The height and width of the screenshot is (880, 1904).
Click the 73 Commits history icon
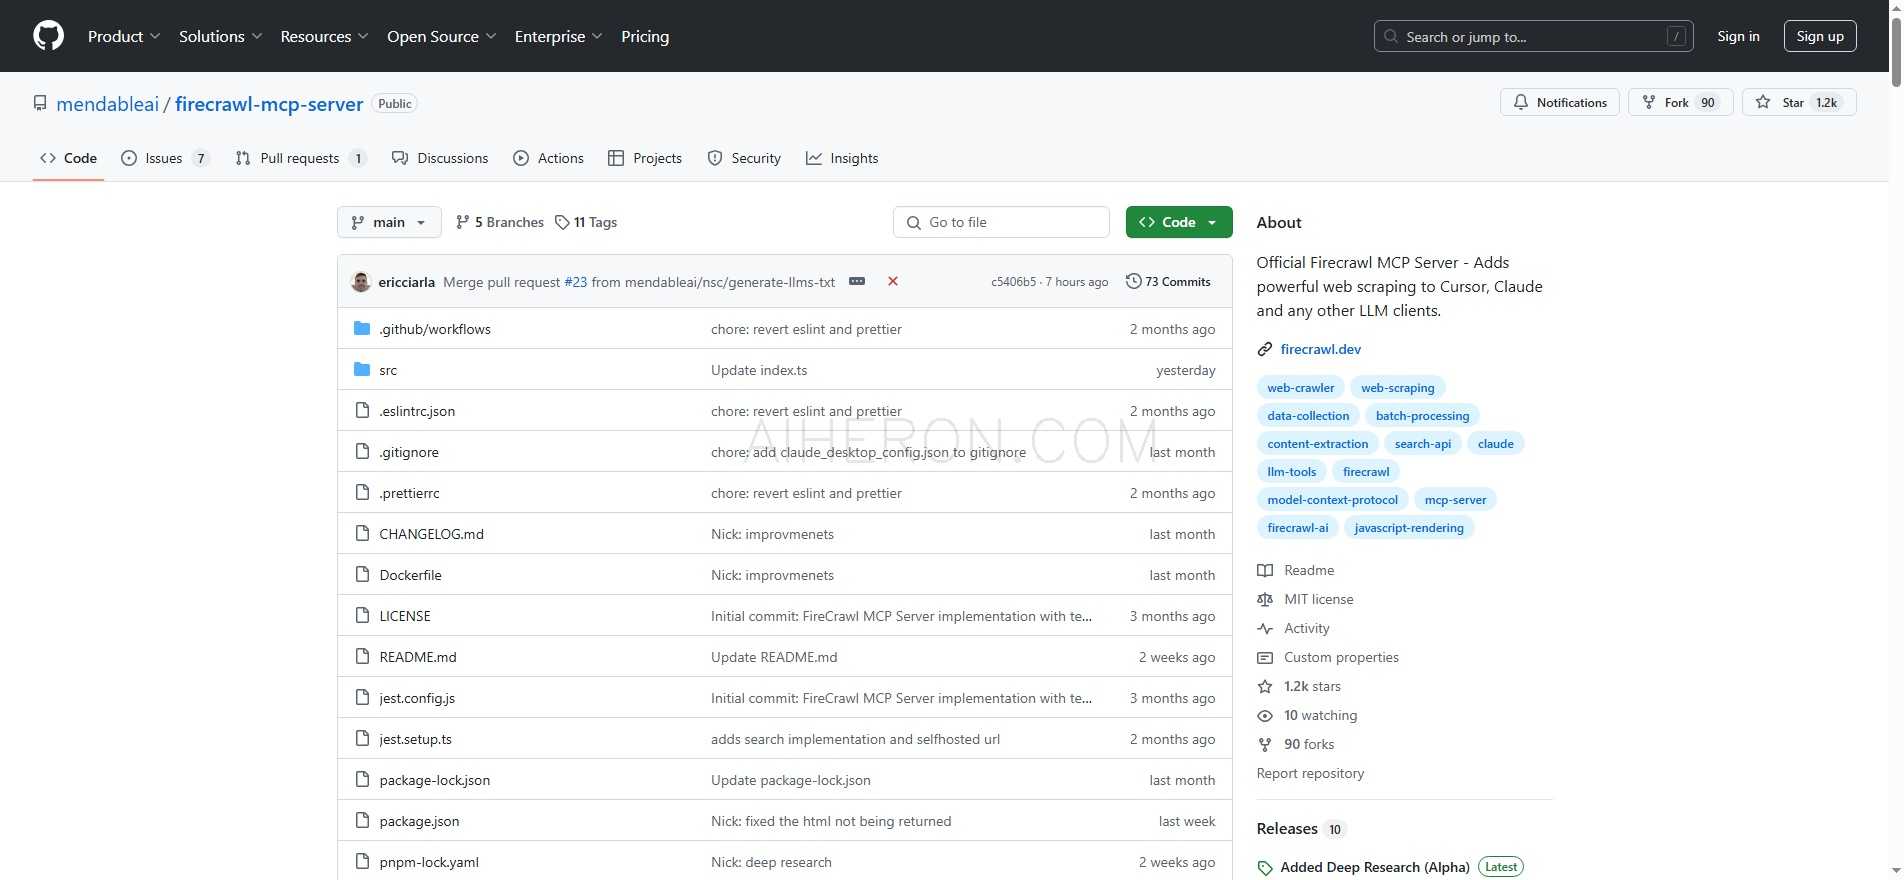point(1134,281)
